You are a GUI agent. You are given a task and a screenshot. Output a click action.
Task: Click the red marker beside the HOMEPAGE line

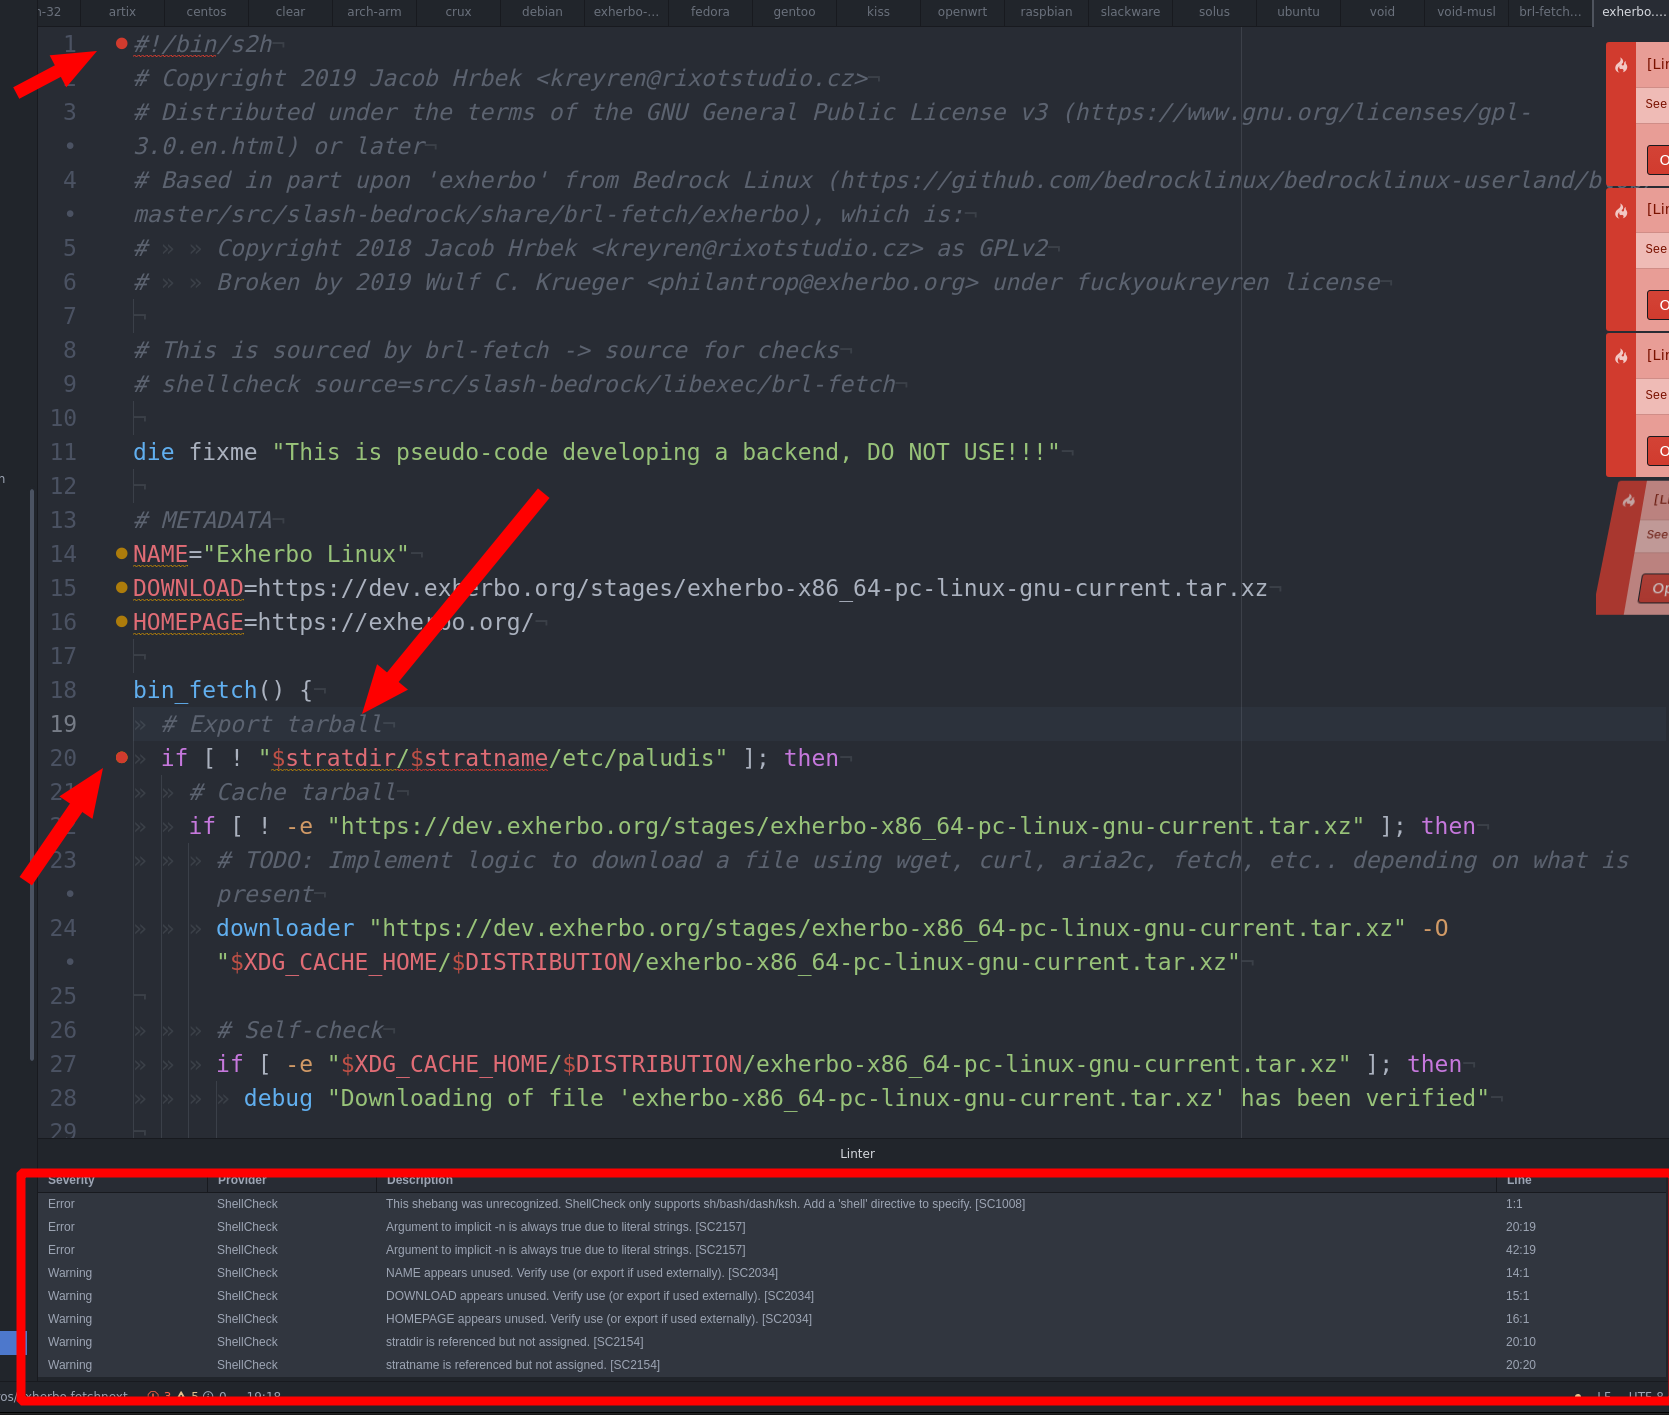point(121,621)
